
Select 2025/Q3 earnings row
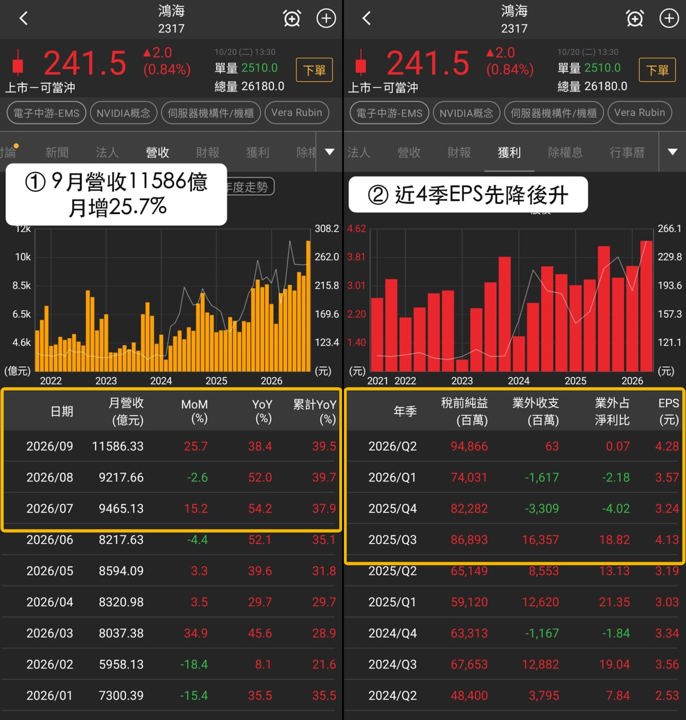click(515, 540)
